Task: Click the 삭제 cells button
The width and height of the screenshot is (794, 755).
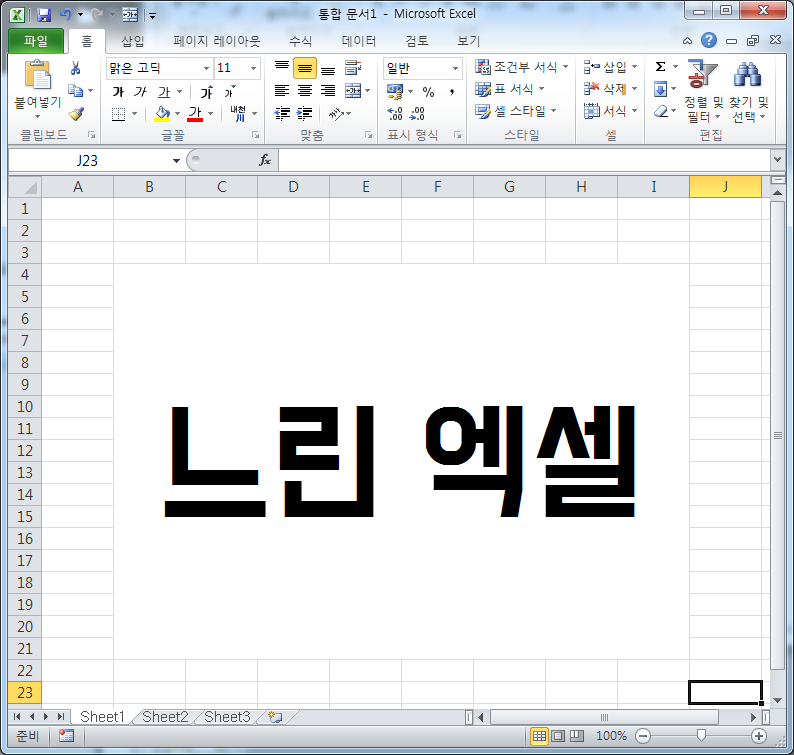Action: tap(610, 89)
